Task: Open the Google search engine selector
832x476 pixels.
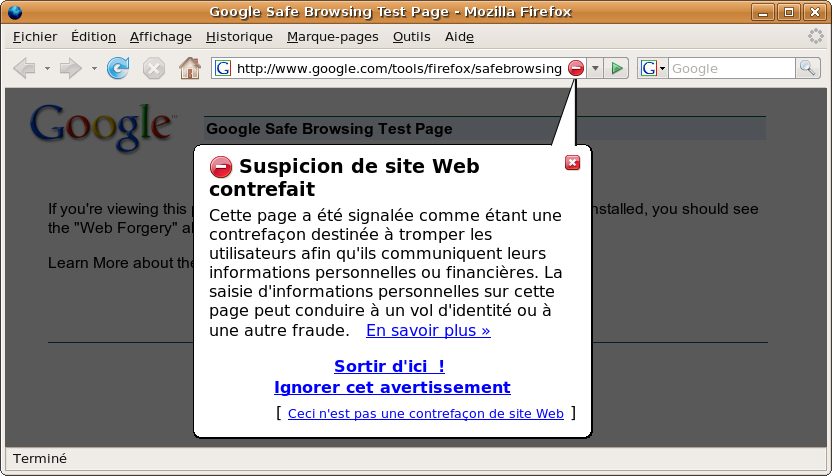Action: [x=654, y=68]
